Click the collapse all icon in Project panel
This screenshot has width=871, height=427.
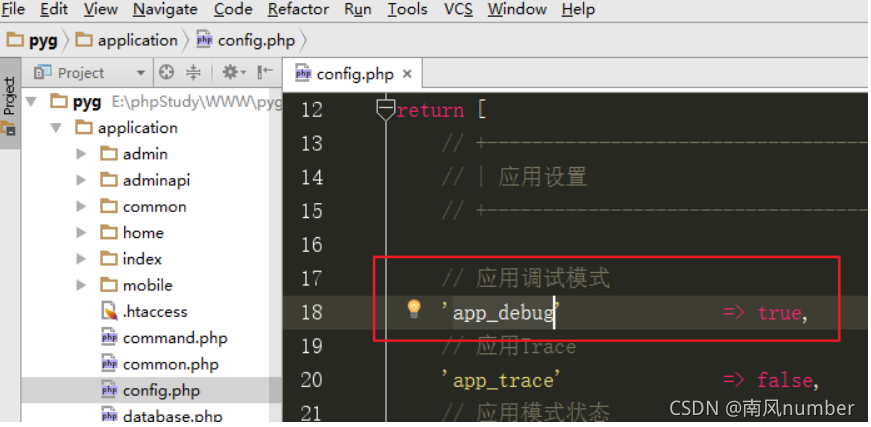click(x=193, y=72)
